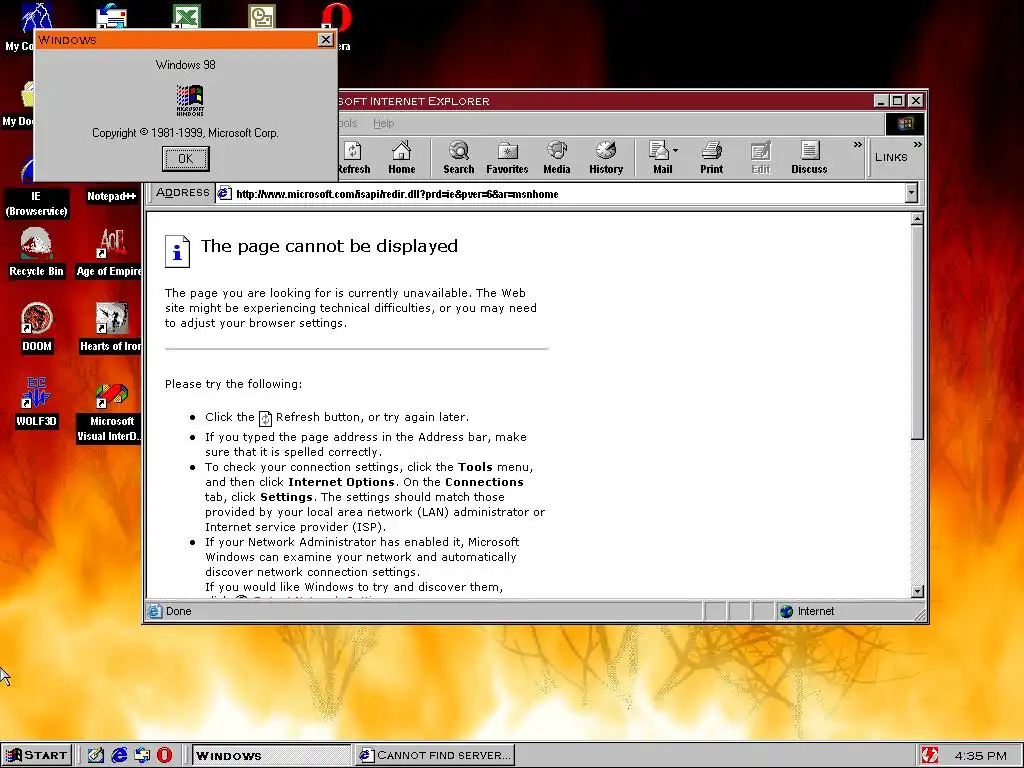Select the Notepad++ desktop label

112,196
